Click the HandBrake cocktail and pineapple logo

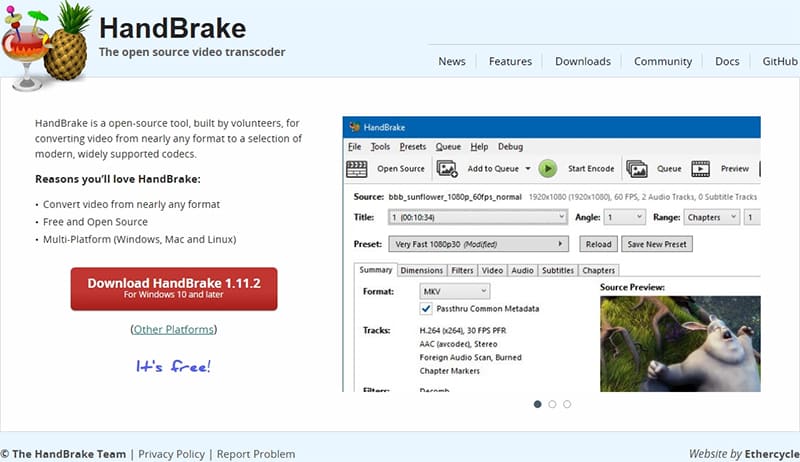[x=45, y=46]
